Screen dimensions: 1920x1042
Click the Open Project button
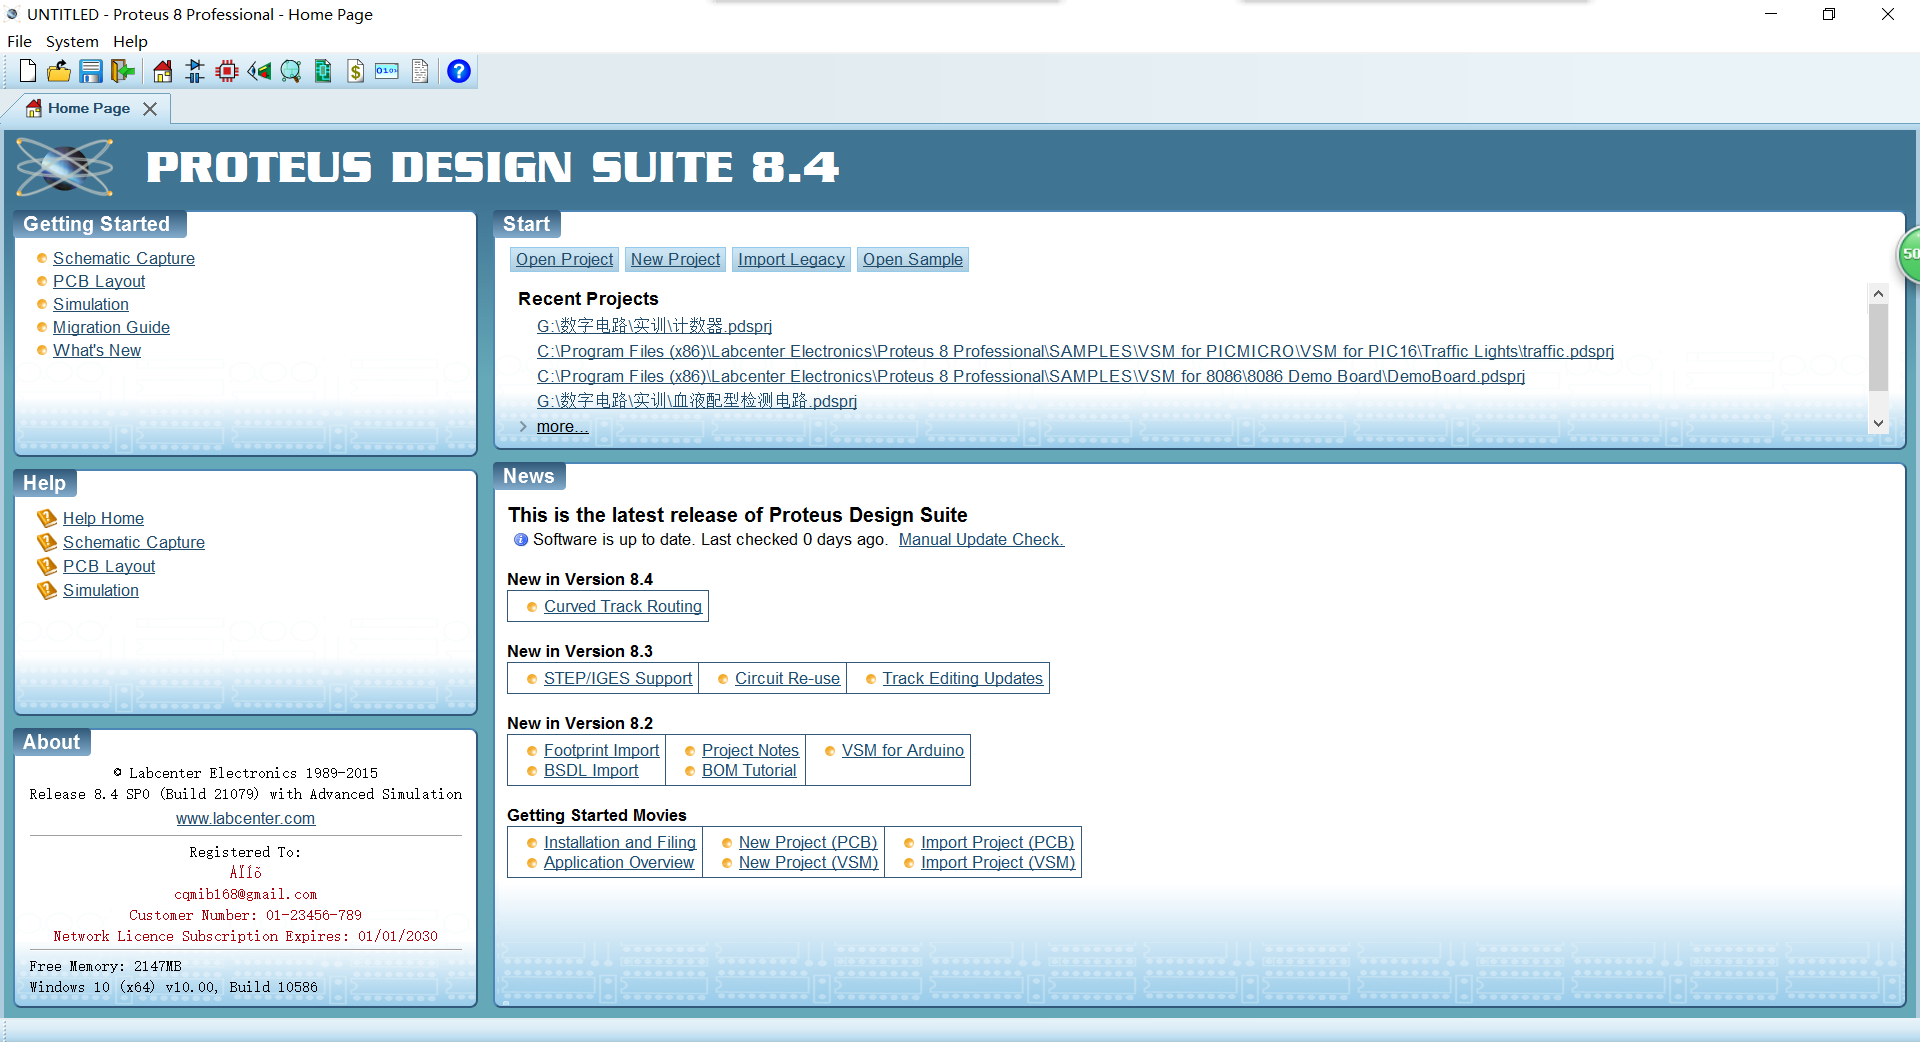(564, 260)
